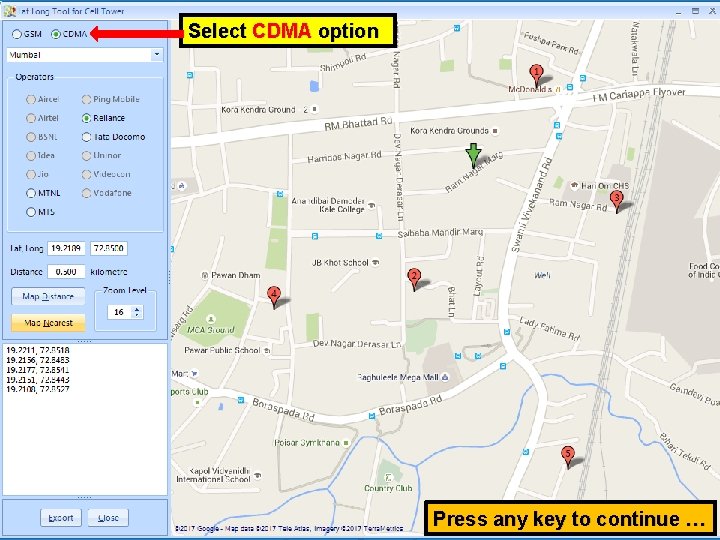Click the McDonald's place icon on map

[558, 90]
